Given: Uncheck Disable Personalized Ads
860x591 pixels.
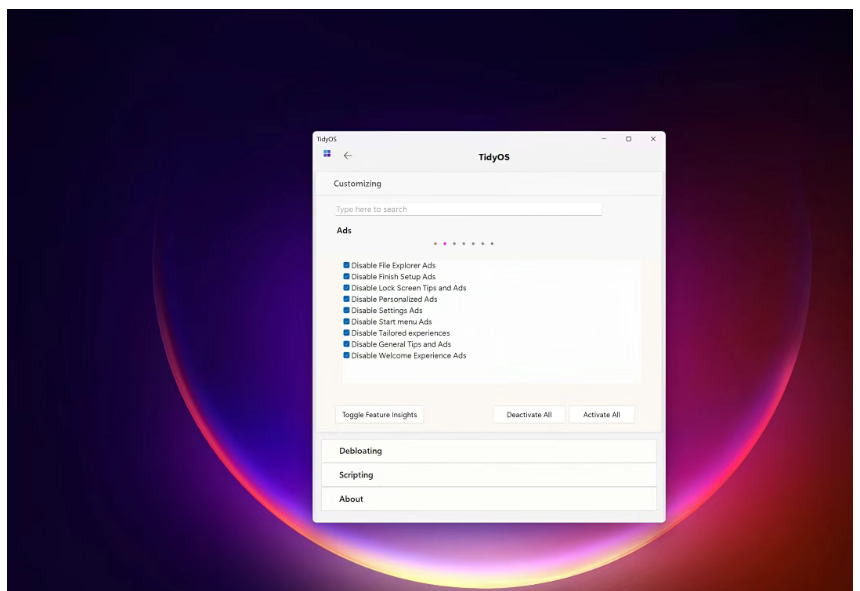Looking at the screenshot, I should (x=346, y=299).
